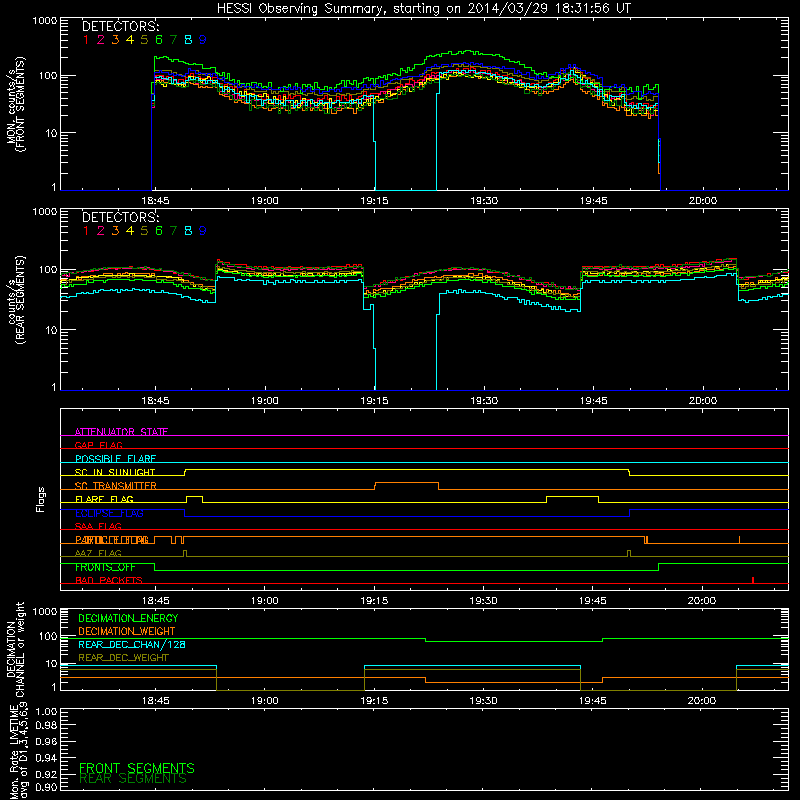Click the 1000 y-axis value of the front segments plot

point(44,21)
